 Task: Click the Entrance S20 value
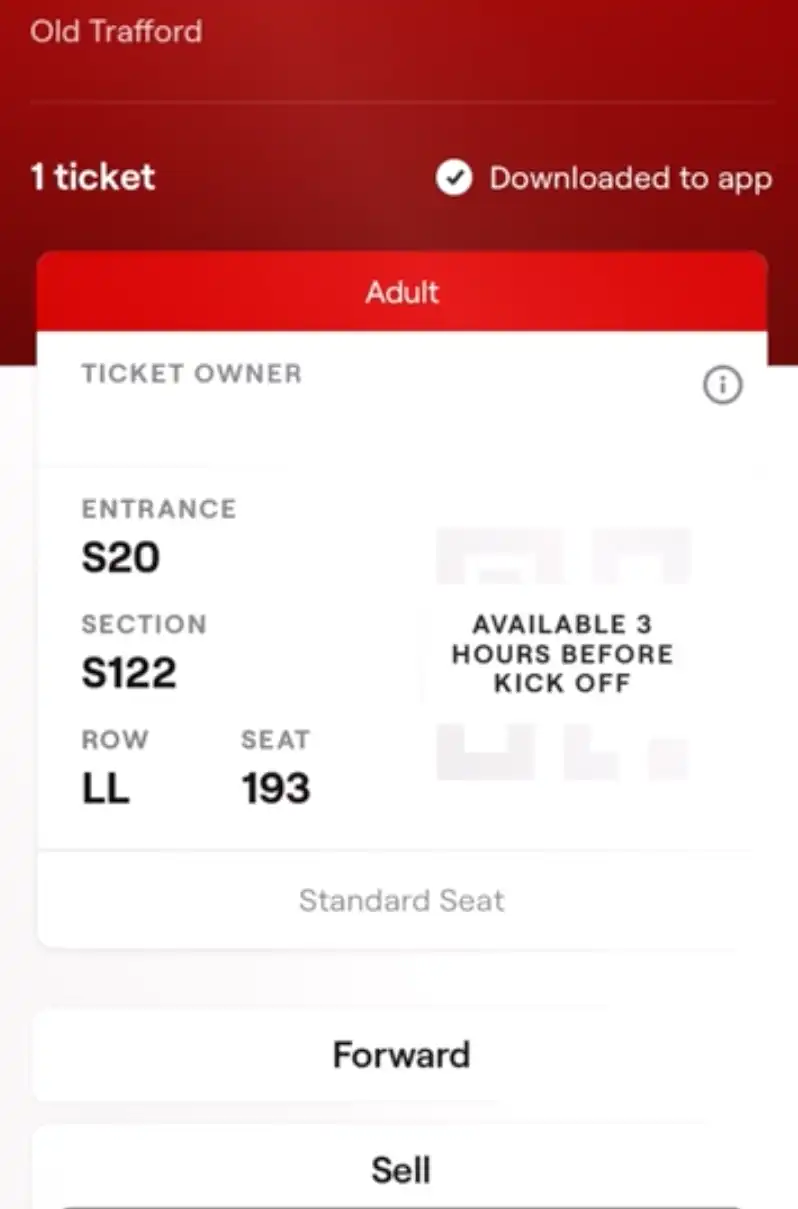click(120, 557)
